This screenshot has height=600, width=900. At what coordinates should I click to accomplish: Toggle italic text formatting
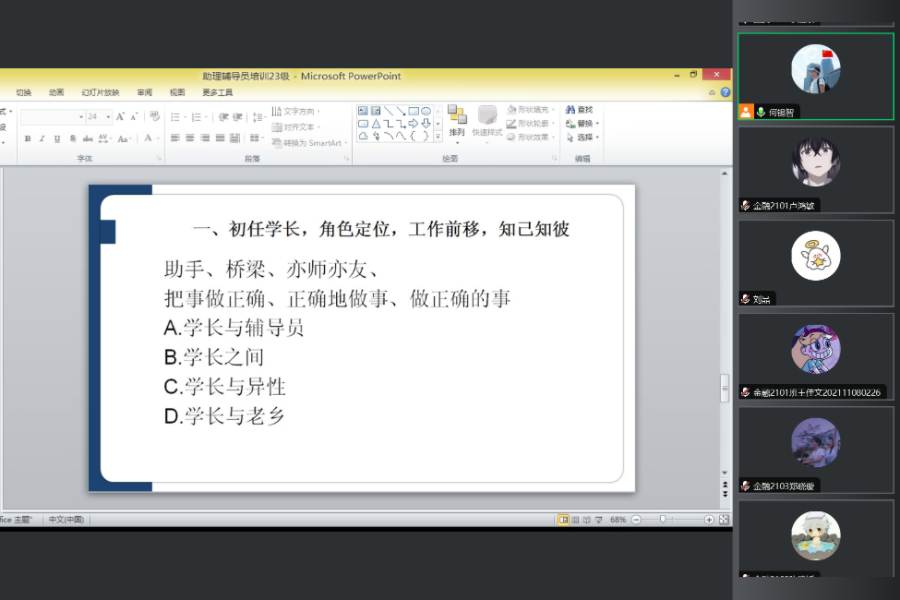42,138
